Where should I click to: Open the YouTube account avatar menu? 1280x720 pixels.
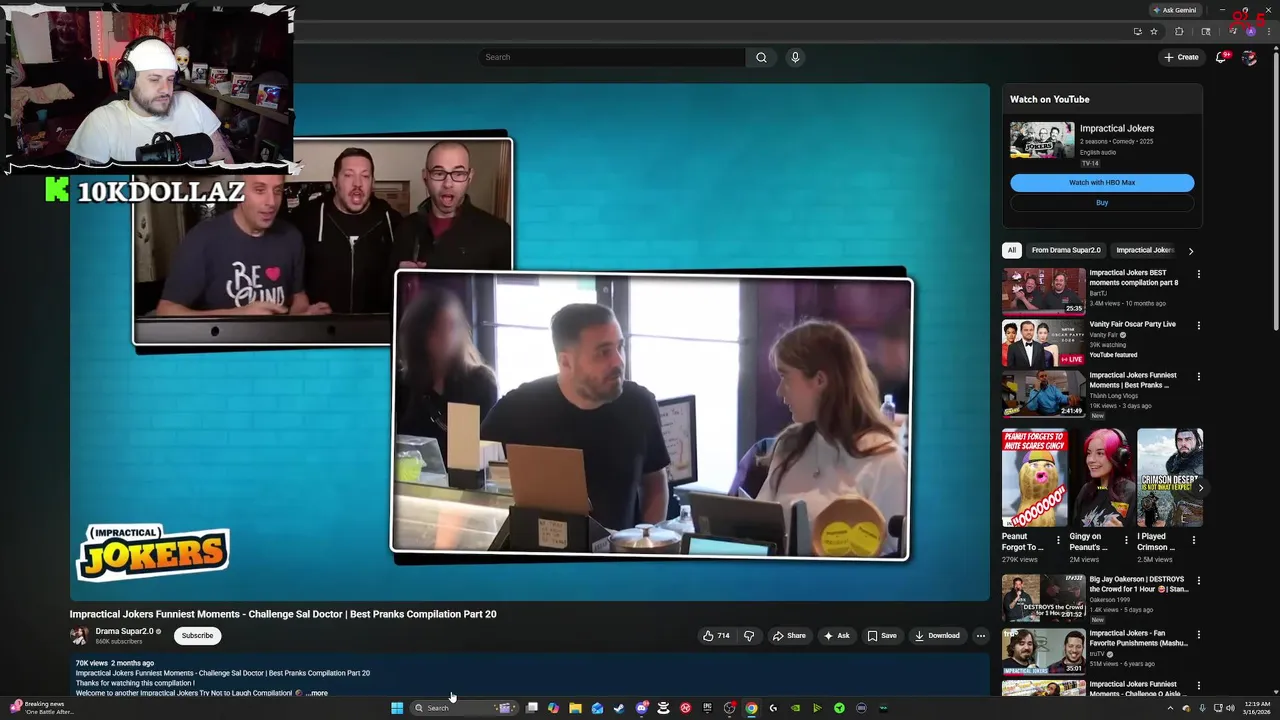pyautogui.click(x=1249, y=57)
